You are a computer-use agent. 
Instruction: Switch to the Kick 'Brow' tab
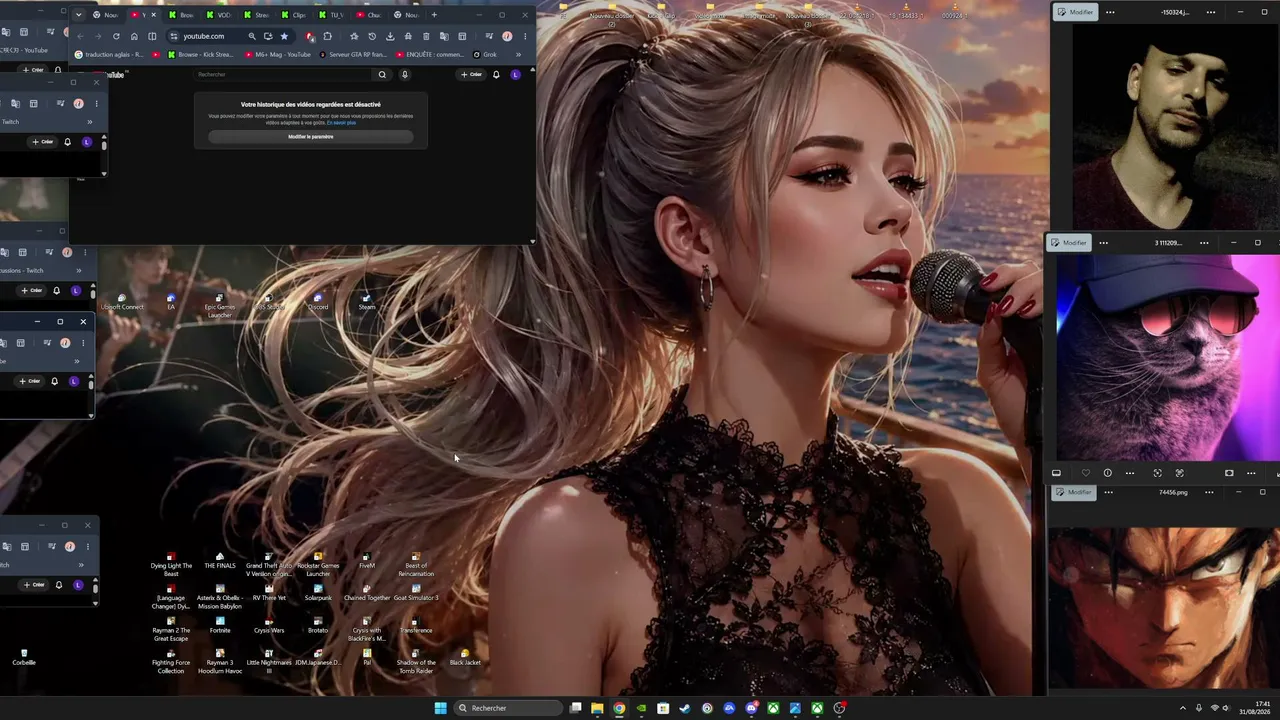click(182, 15)
